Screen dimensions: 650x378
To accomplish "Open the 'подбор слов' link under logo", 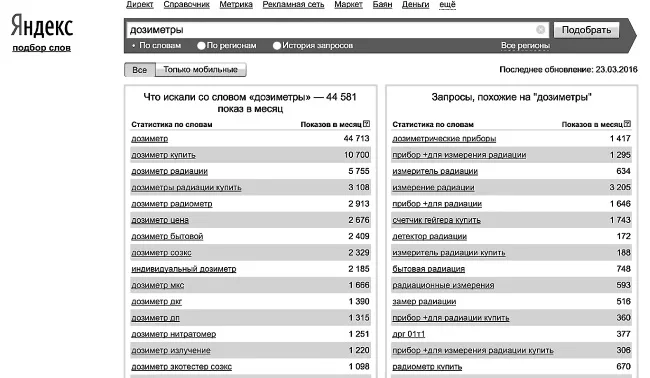I will click(41, 48).
